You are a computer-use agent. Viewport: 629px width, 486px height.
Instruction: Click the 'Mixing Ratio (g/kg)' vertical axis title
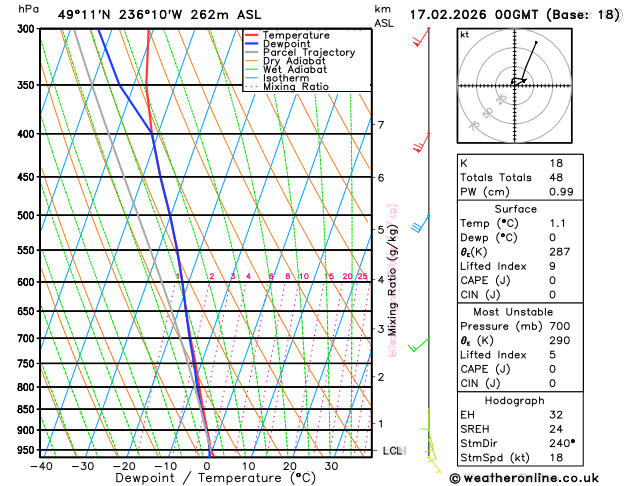pos(393,281)
